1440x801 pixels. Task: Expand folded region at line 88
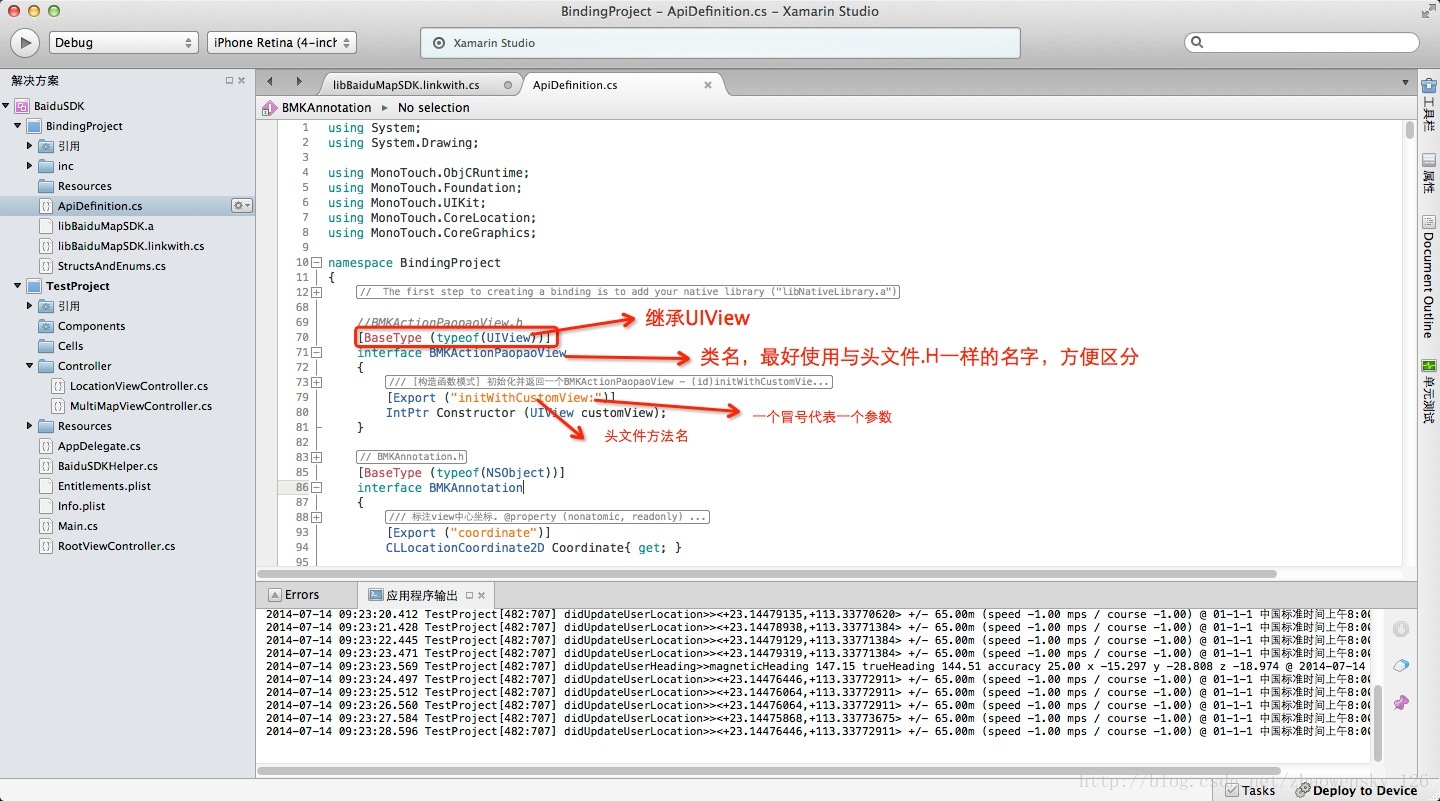click(316, 517)
